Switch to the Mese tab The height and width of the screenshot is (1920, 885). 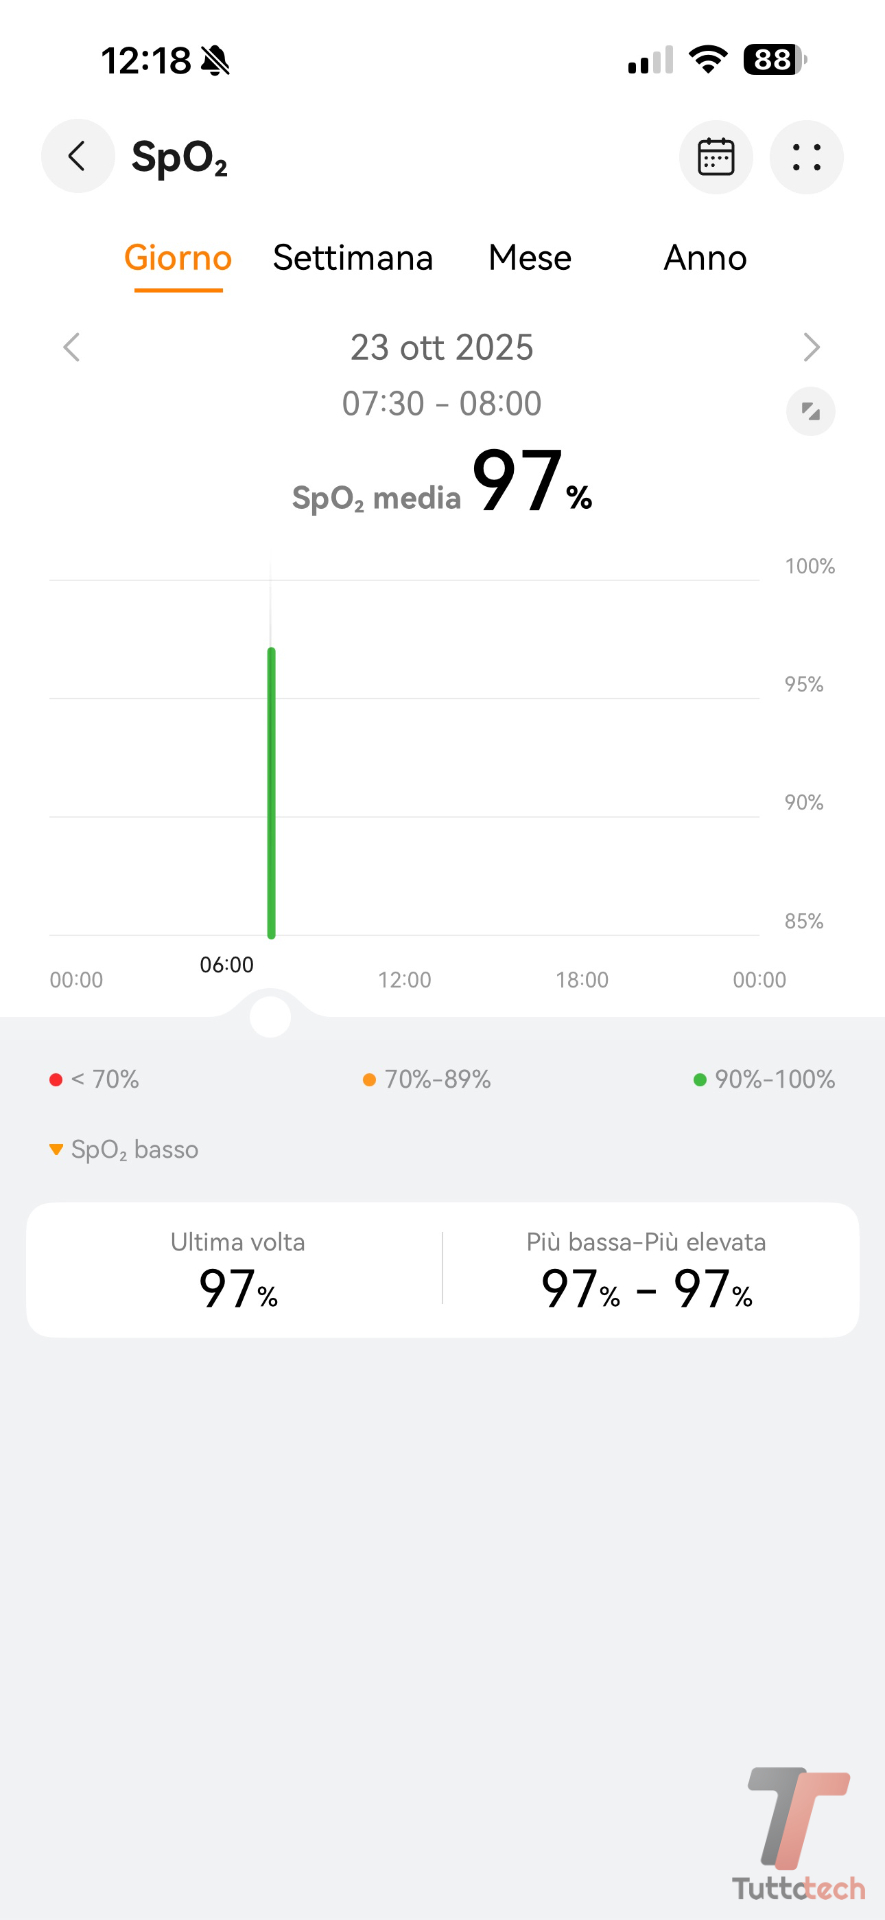[530, 258]
